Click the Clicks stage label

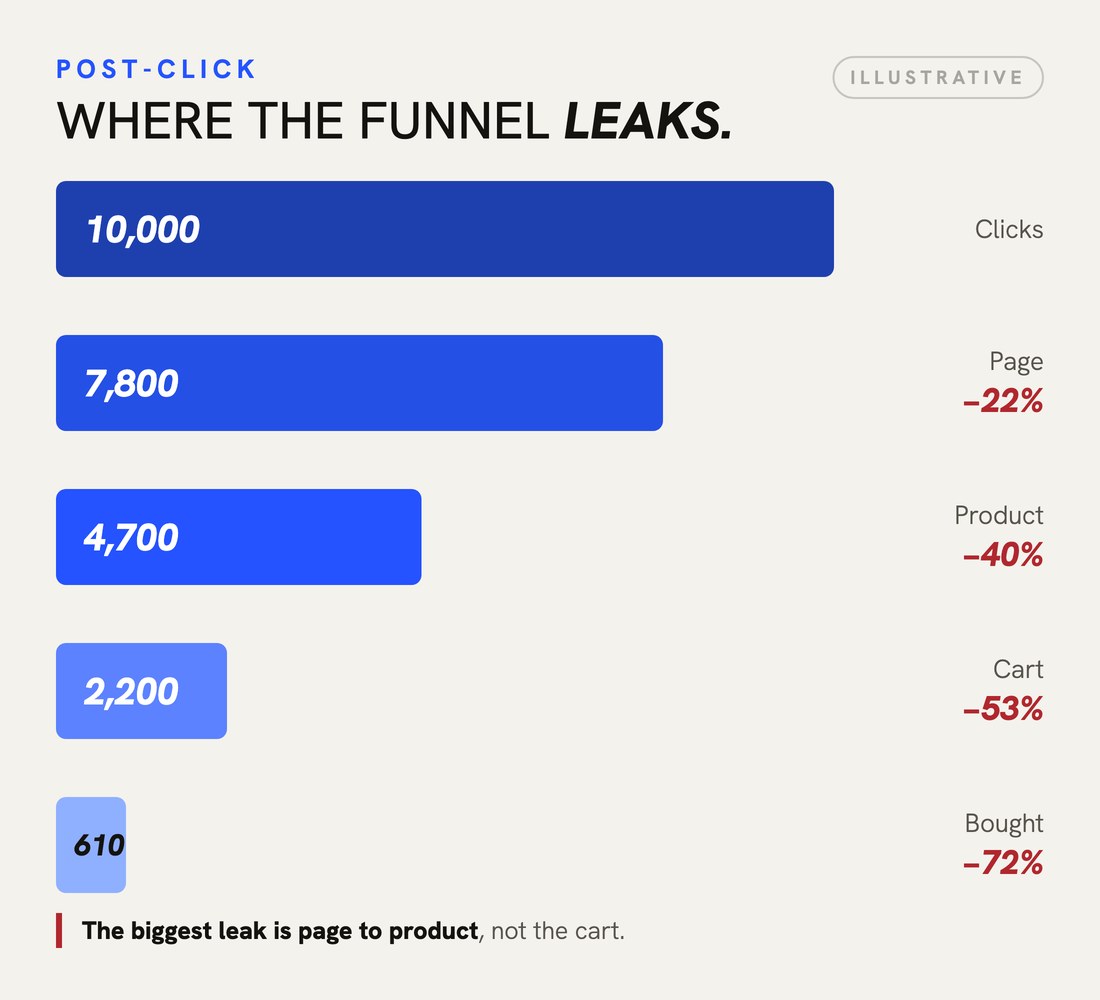(x=1009, y=229)
